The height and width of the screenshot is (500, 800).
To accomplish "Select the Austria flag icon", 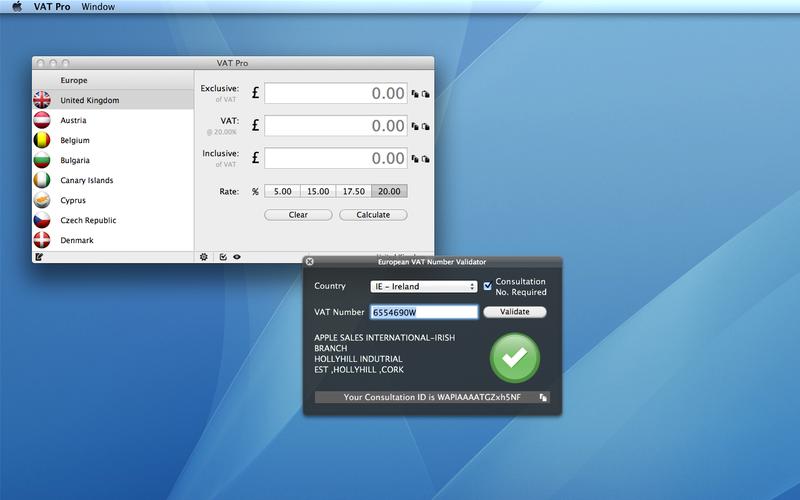I will (42, 120).
